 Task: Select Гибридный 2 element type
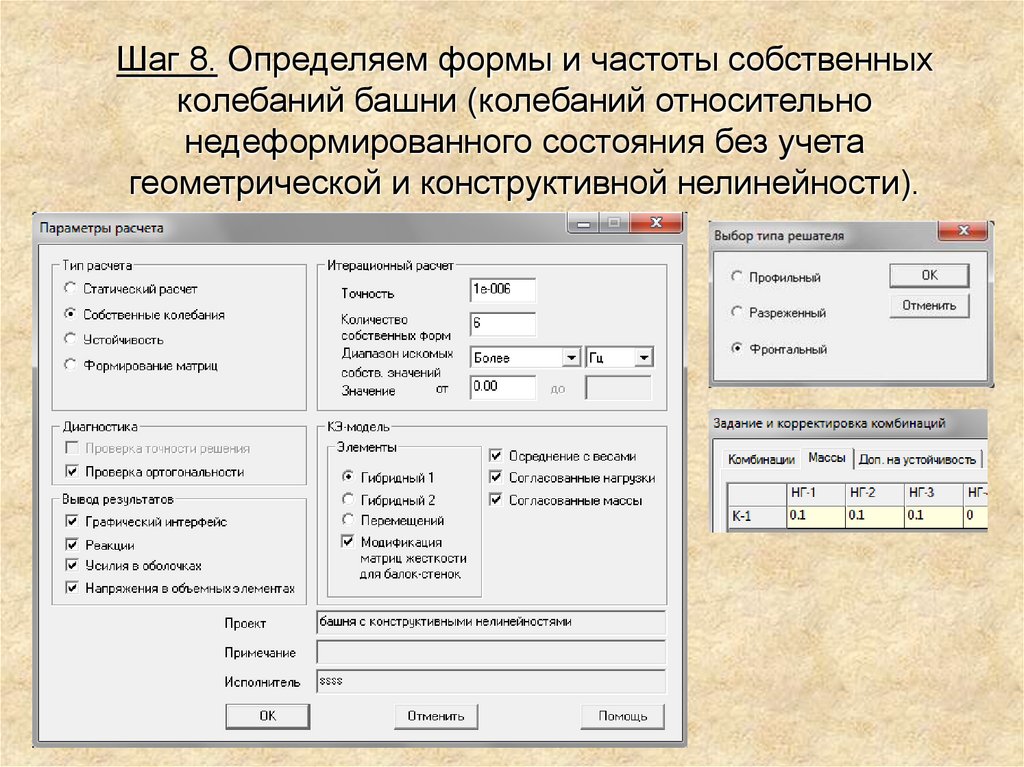click(348, 499)
